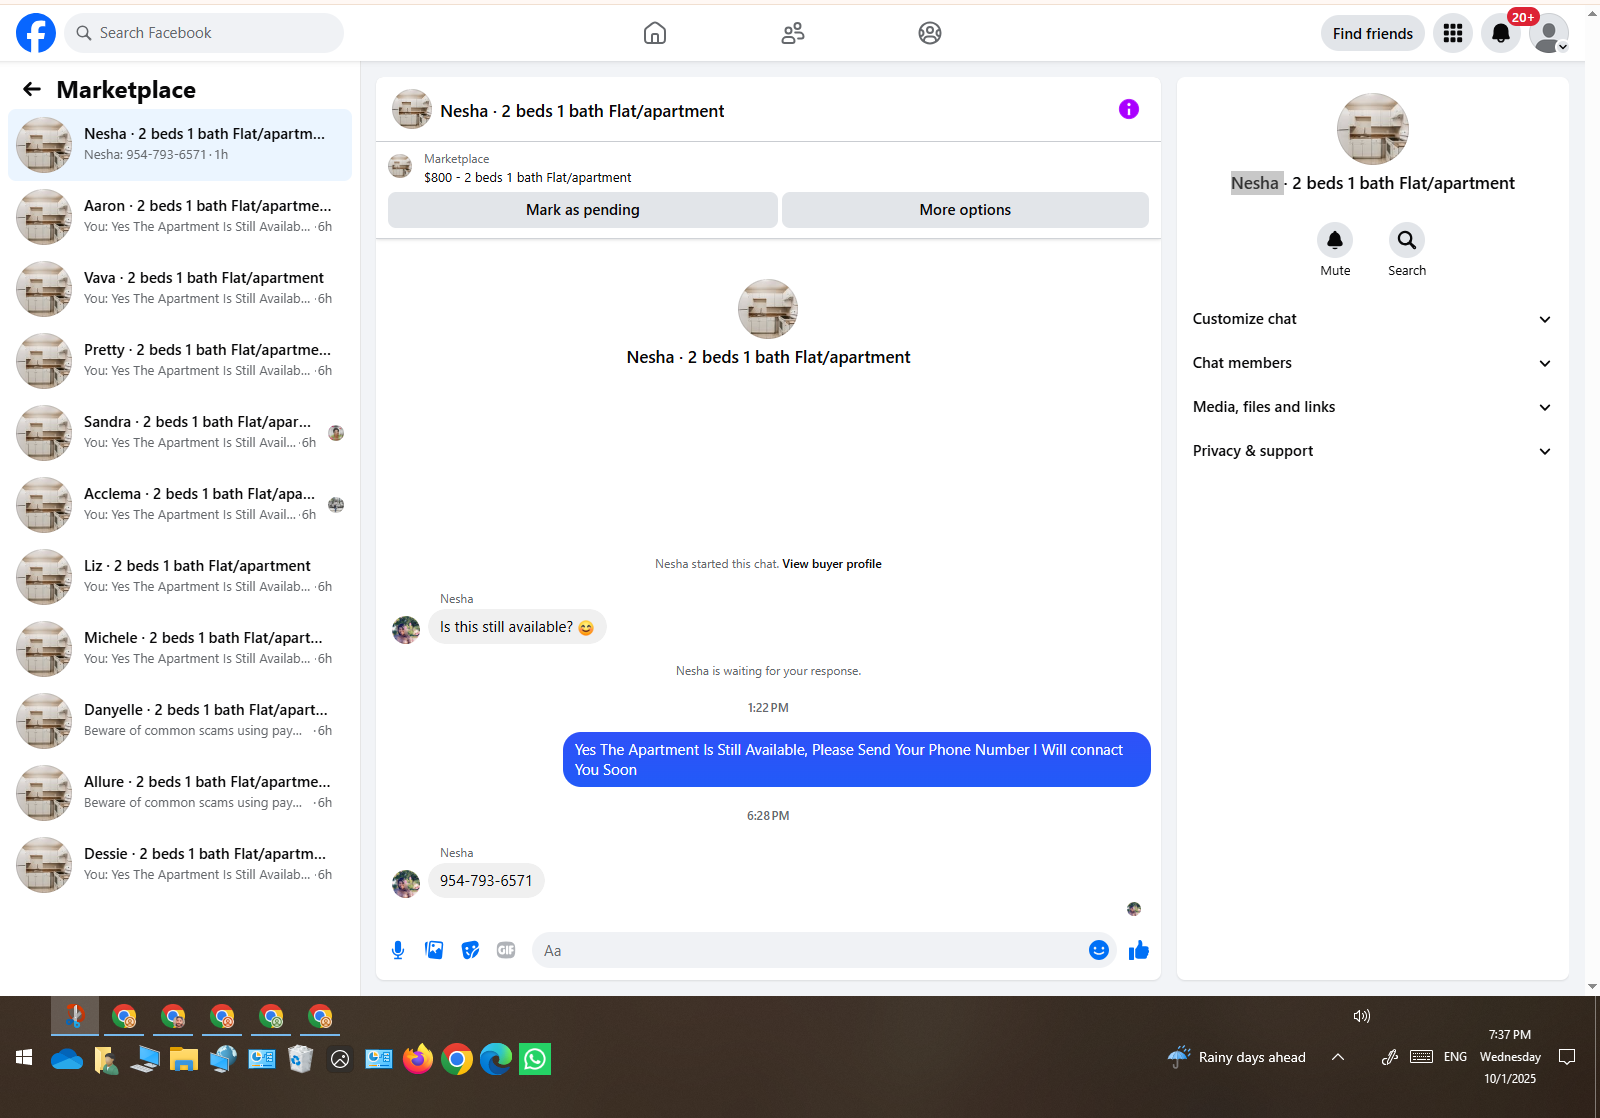The image size is (1600, 1118).
Task: Open the Aaron conversation in the list
Action: 180,217
